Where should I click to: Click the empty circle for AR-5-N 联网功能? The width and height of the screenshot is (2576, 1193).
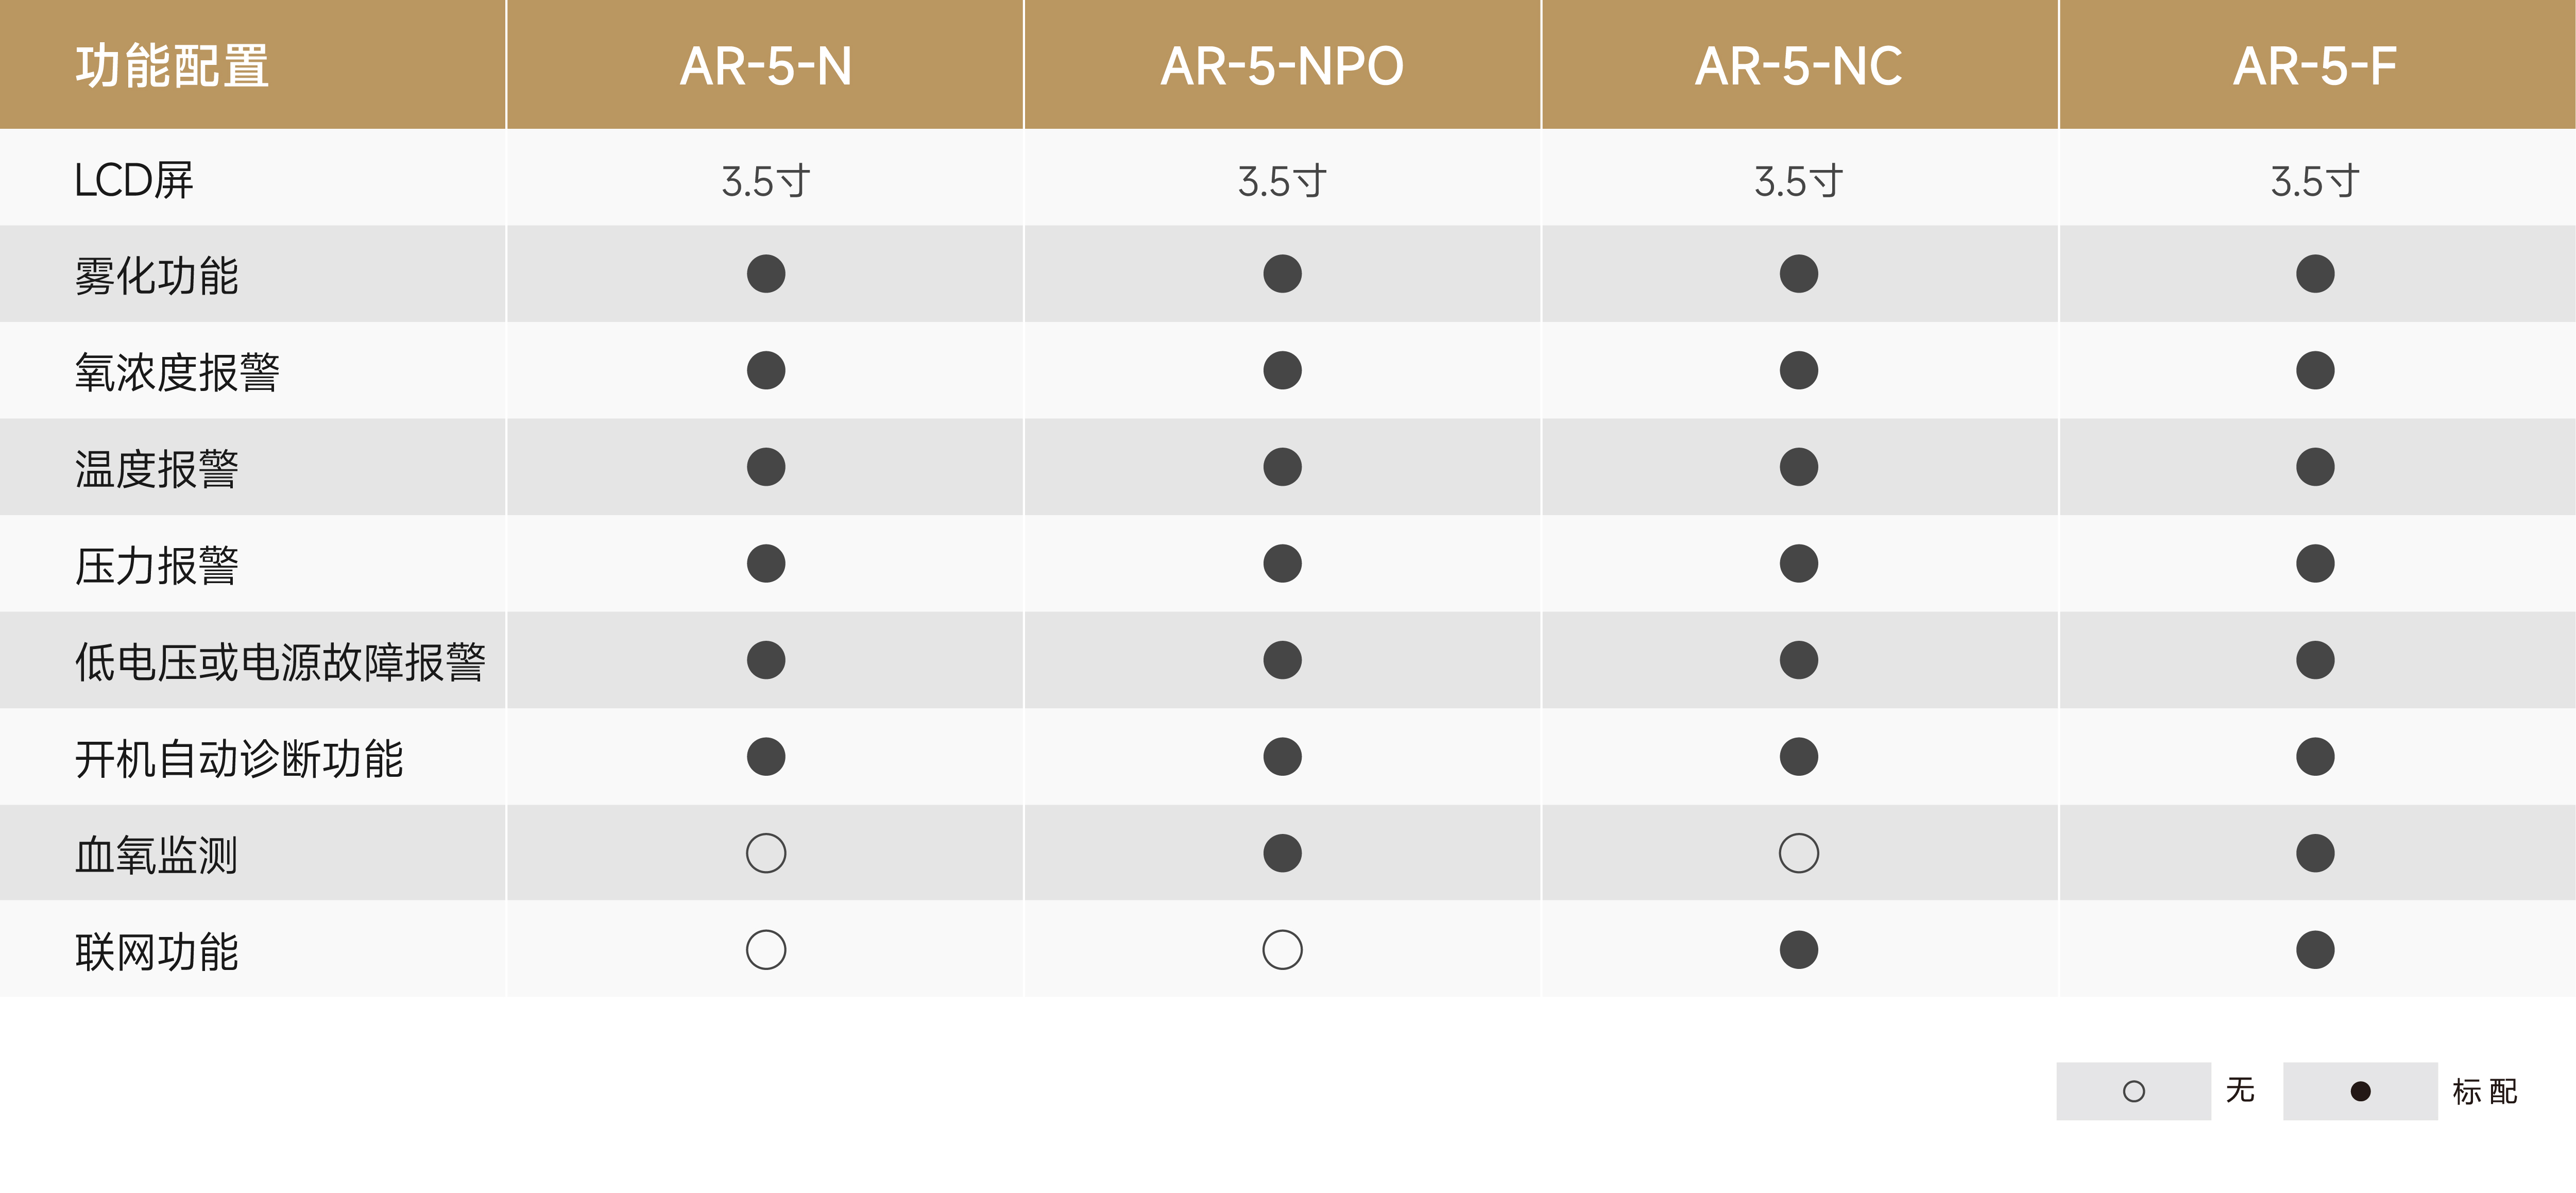[766, 950]
